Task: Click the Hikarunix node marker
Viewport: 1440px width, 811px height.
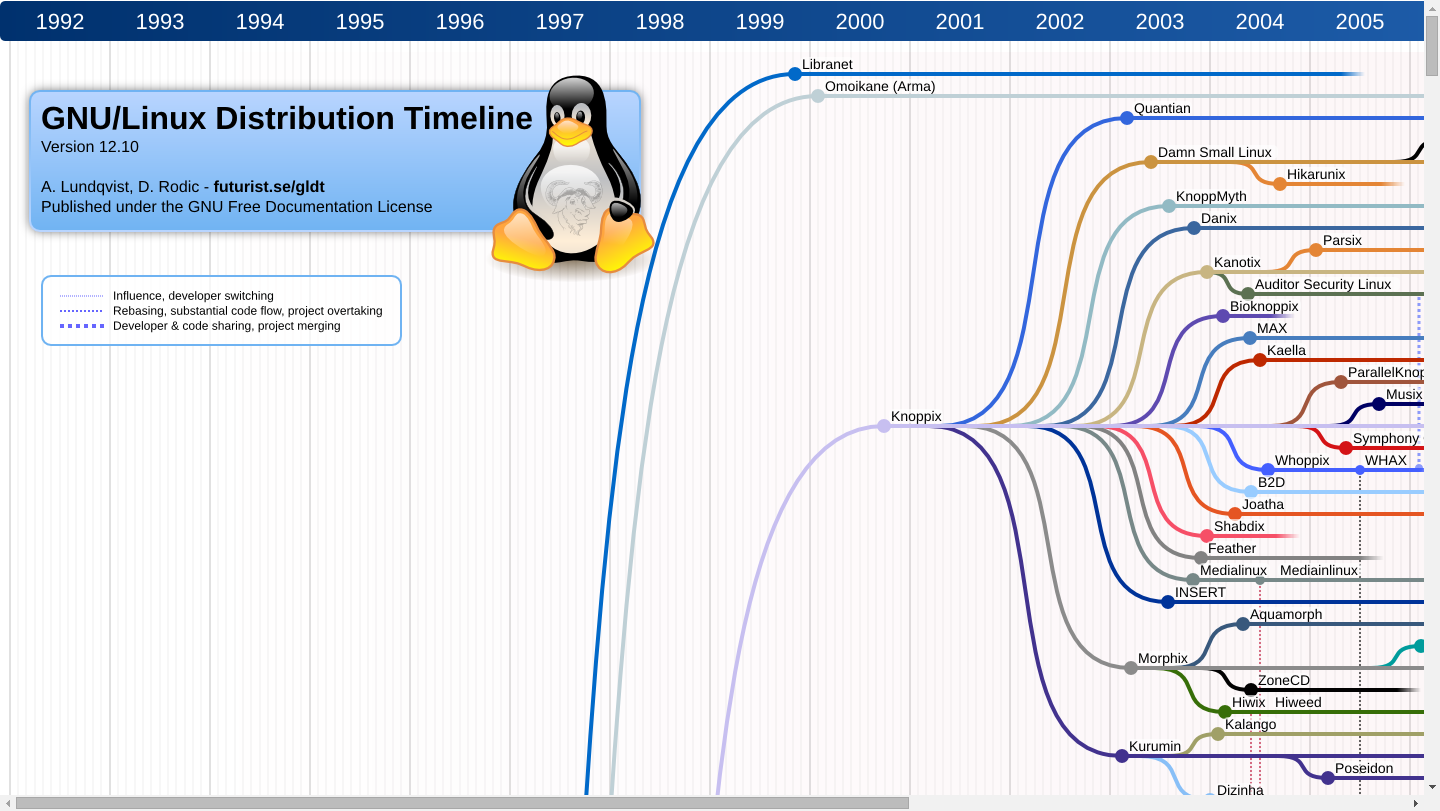Action: 1280,184
